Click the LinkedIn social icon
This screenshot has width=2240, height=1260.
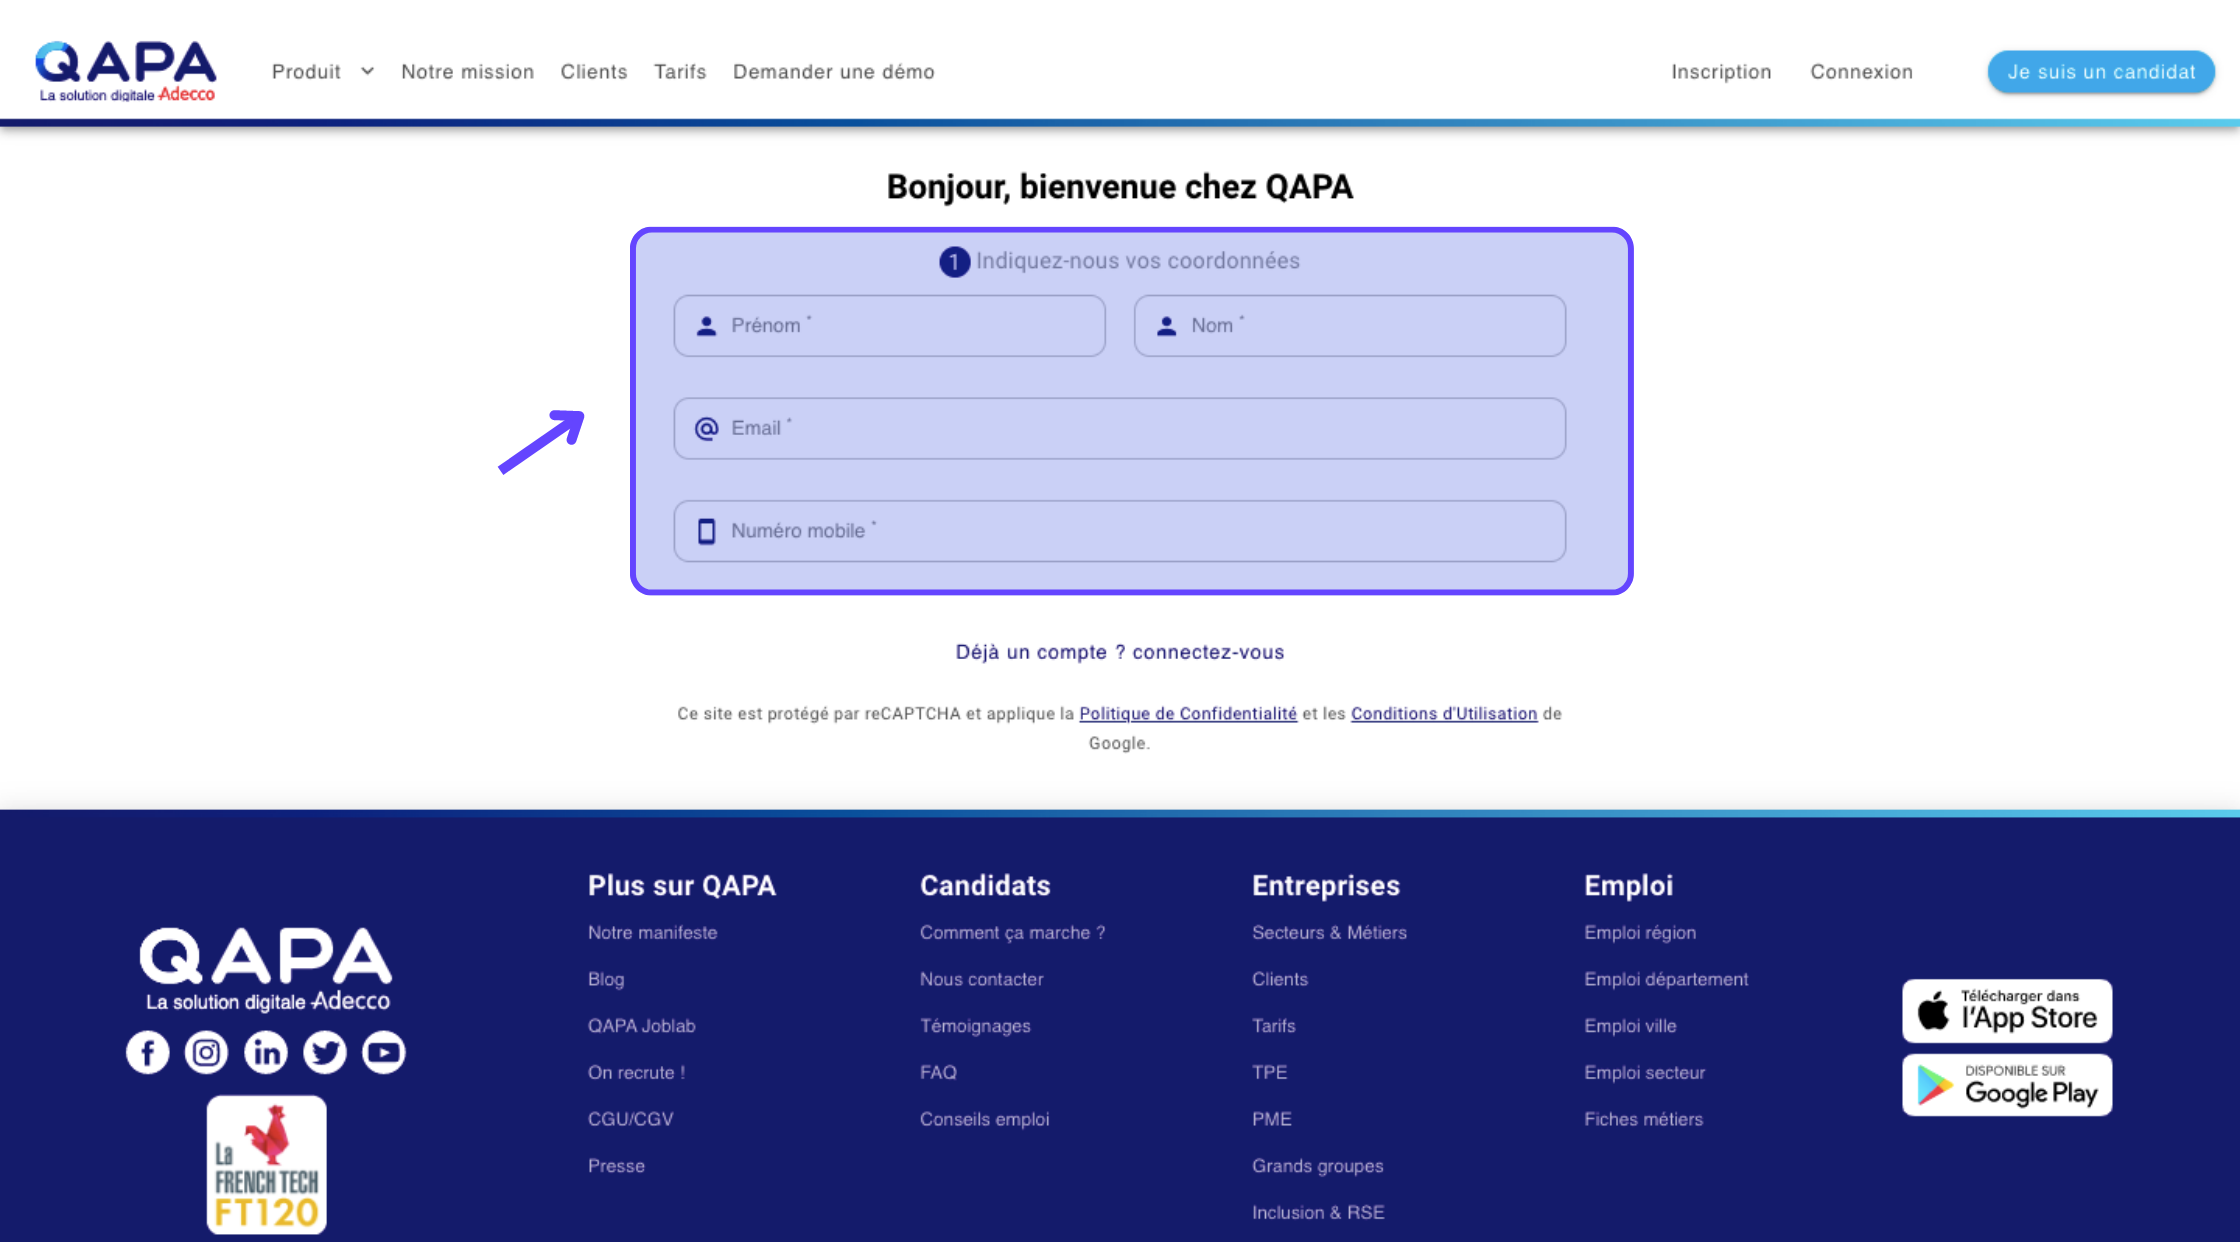tap(266, 1053)
